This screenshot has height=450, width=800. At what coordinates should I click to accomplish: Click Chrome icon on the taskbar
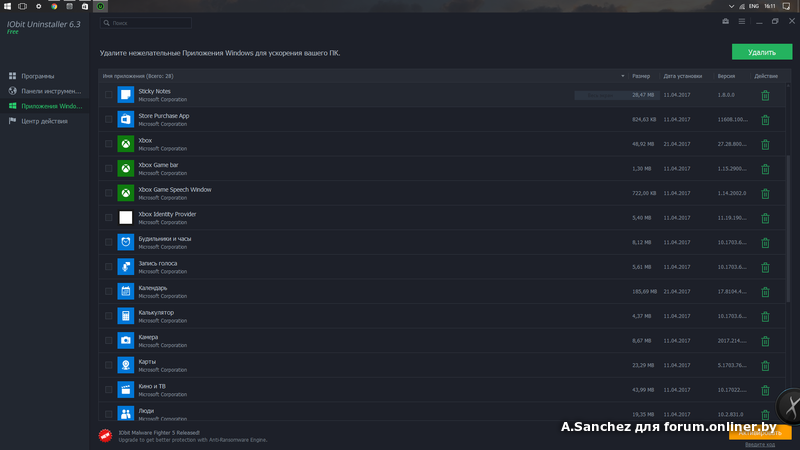pos(54,6)
